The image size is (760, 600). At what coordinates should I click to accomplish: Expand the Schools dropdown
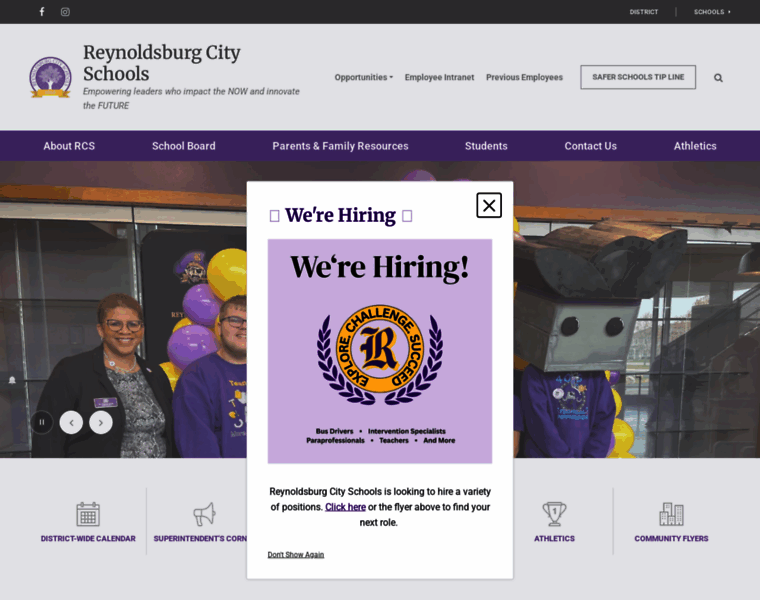pyautogui.click(x=712, y=12)
